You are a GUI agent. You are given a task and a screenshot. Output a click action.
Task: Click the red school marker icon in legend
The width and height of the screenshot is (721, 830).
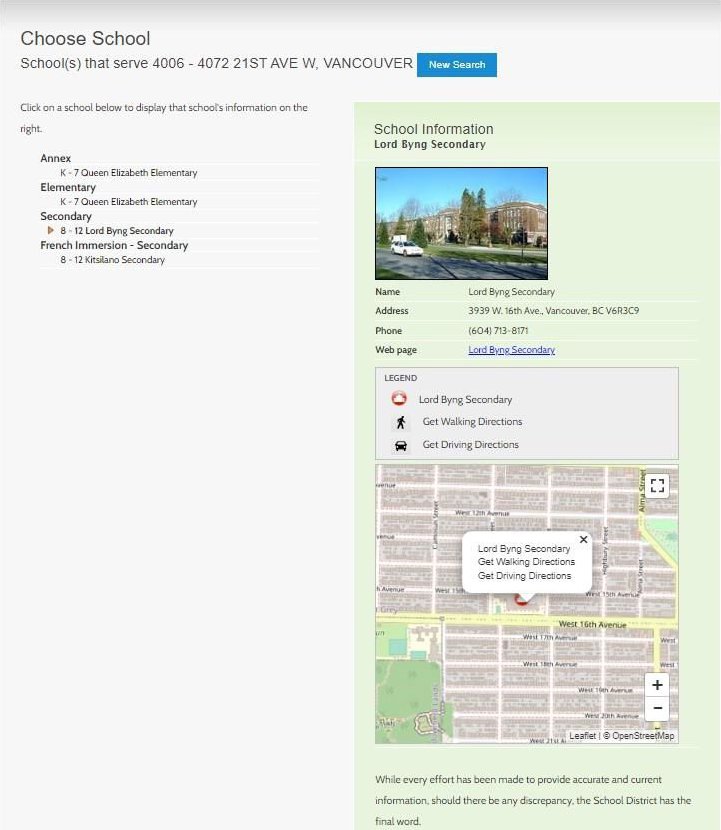point(399,399)
